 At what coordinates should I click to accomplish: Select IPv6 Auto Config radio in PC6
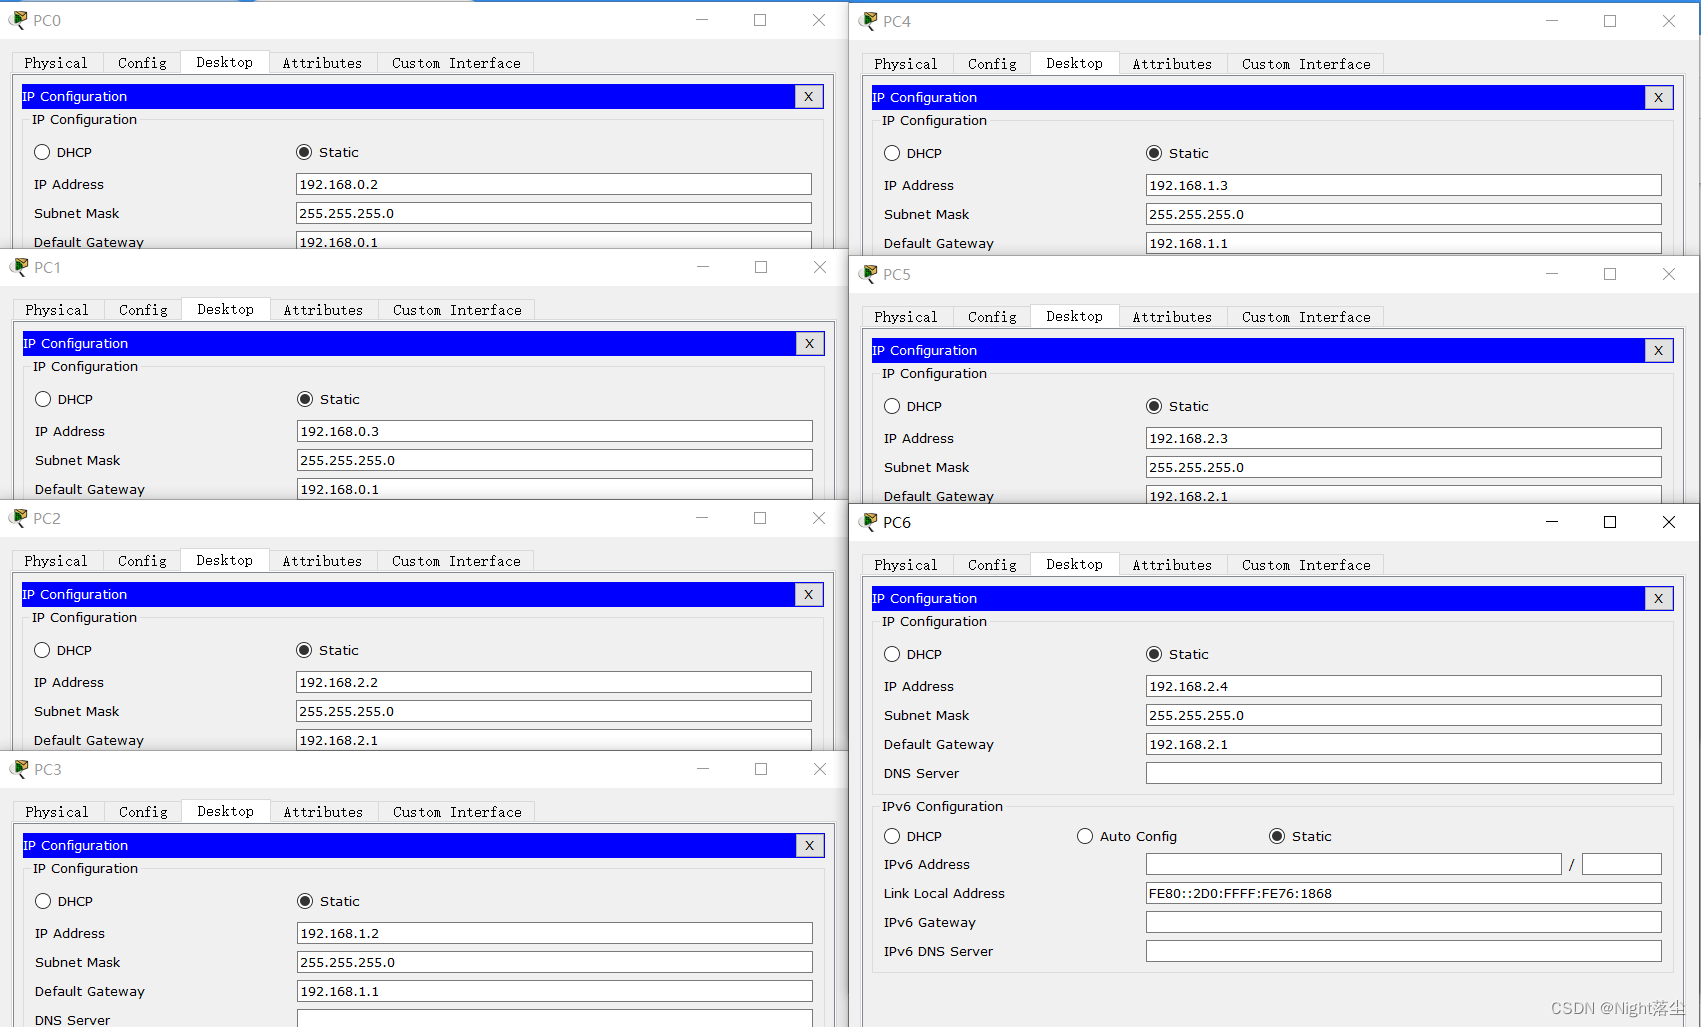(x=1085, y=836)
